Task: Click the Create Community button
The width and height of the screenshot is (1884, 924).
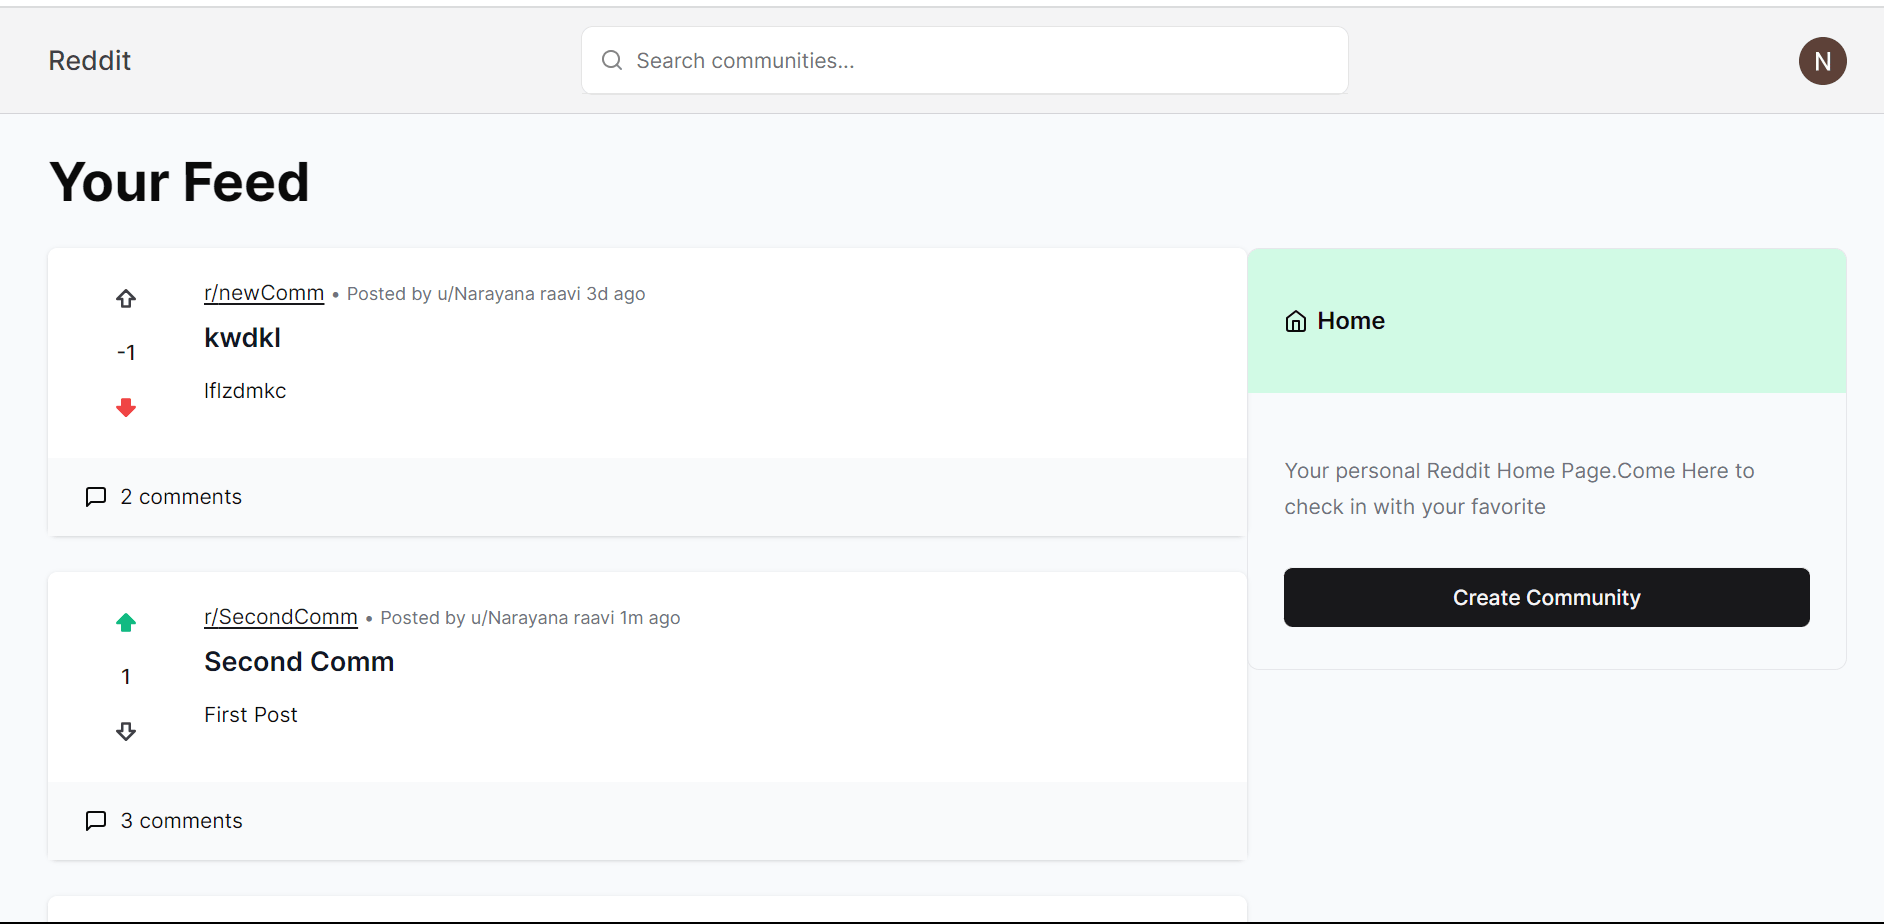Action: (x=1546, y=598)
